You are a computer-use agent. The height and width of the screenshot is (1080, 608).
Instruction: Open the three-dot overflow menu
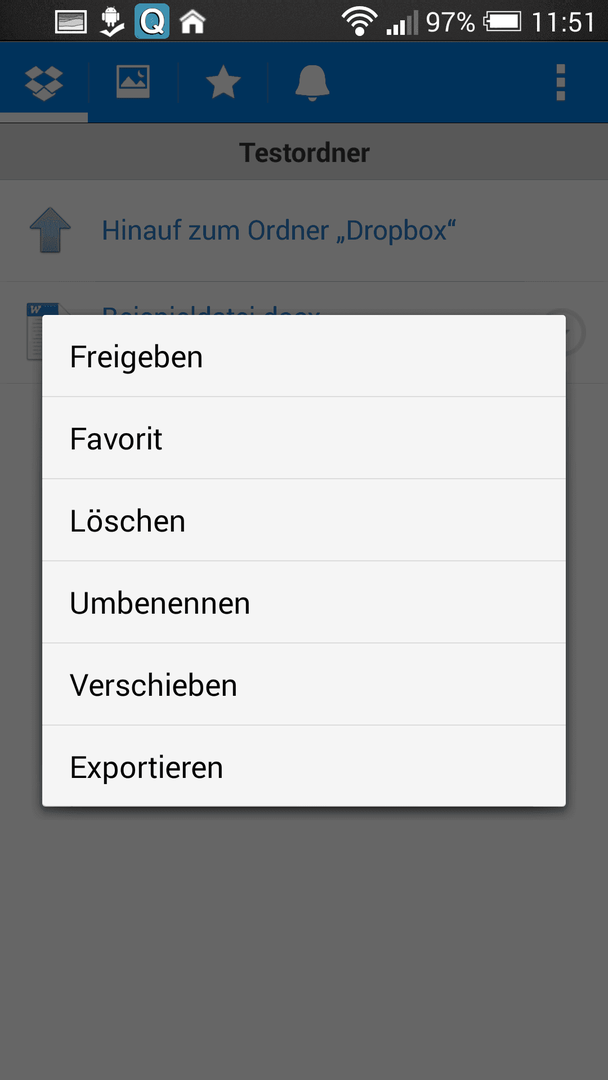560,83
